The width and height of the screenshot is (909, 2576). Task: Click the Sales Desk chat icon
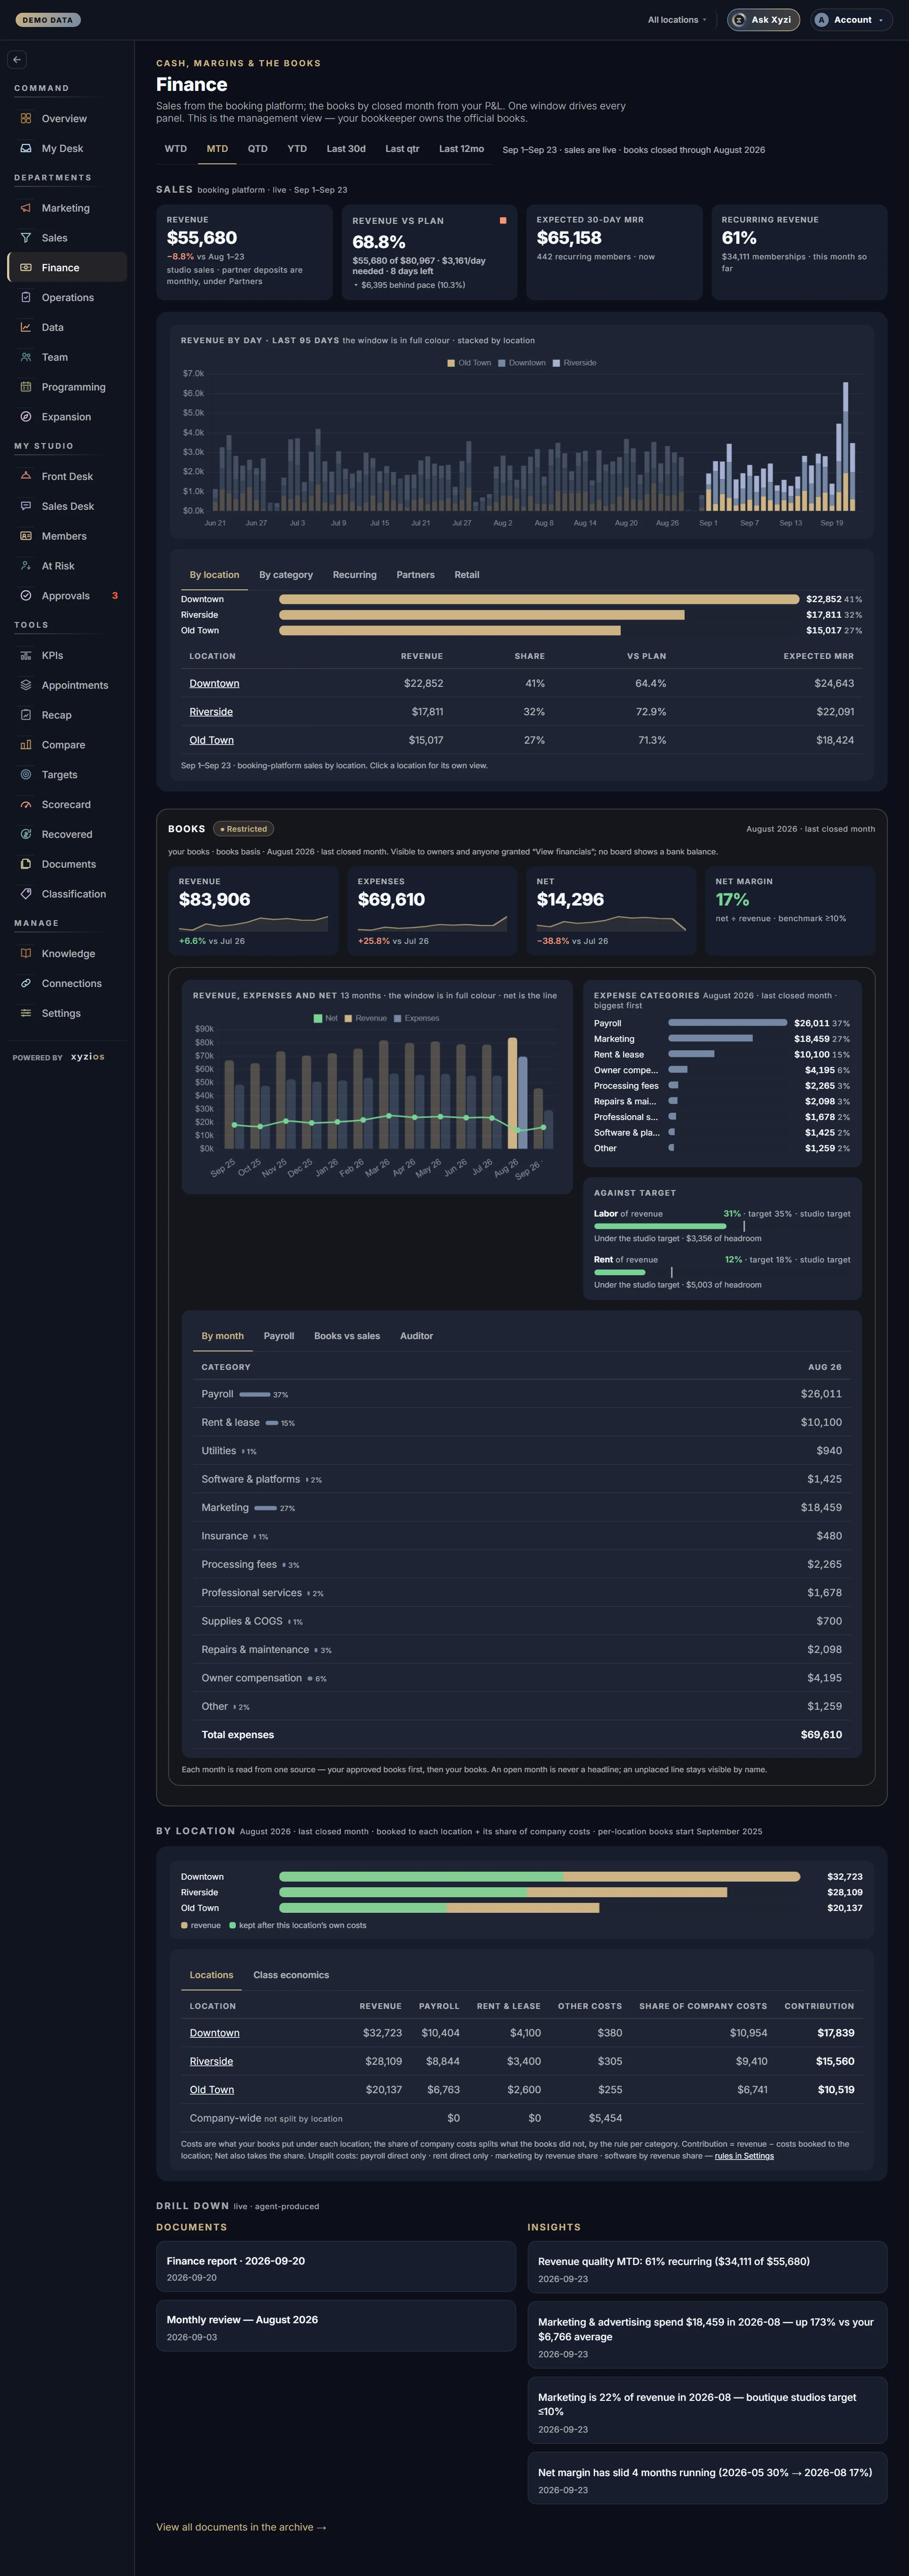(x=26, y=506)
